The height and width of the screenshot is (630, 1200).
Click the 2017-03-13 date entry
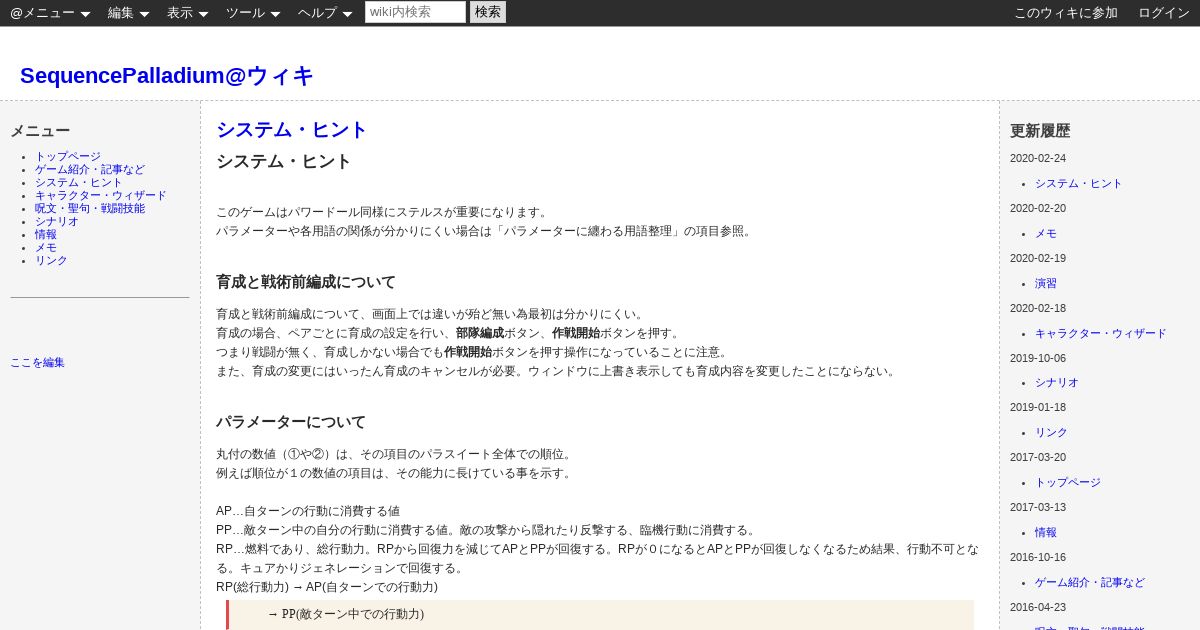pos(1038,508)
